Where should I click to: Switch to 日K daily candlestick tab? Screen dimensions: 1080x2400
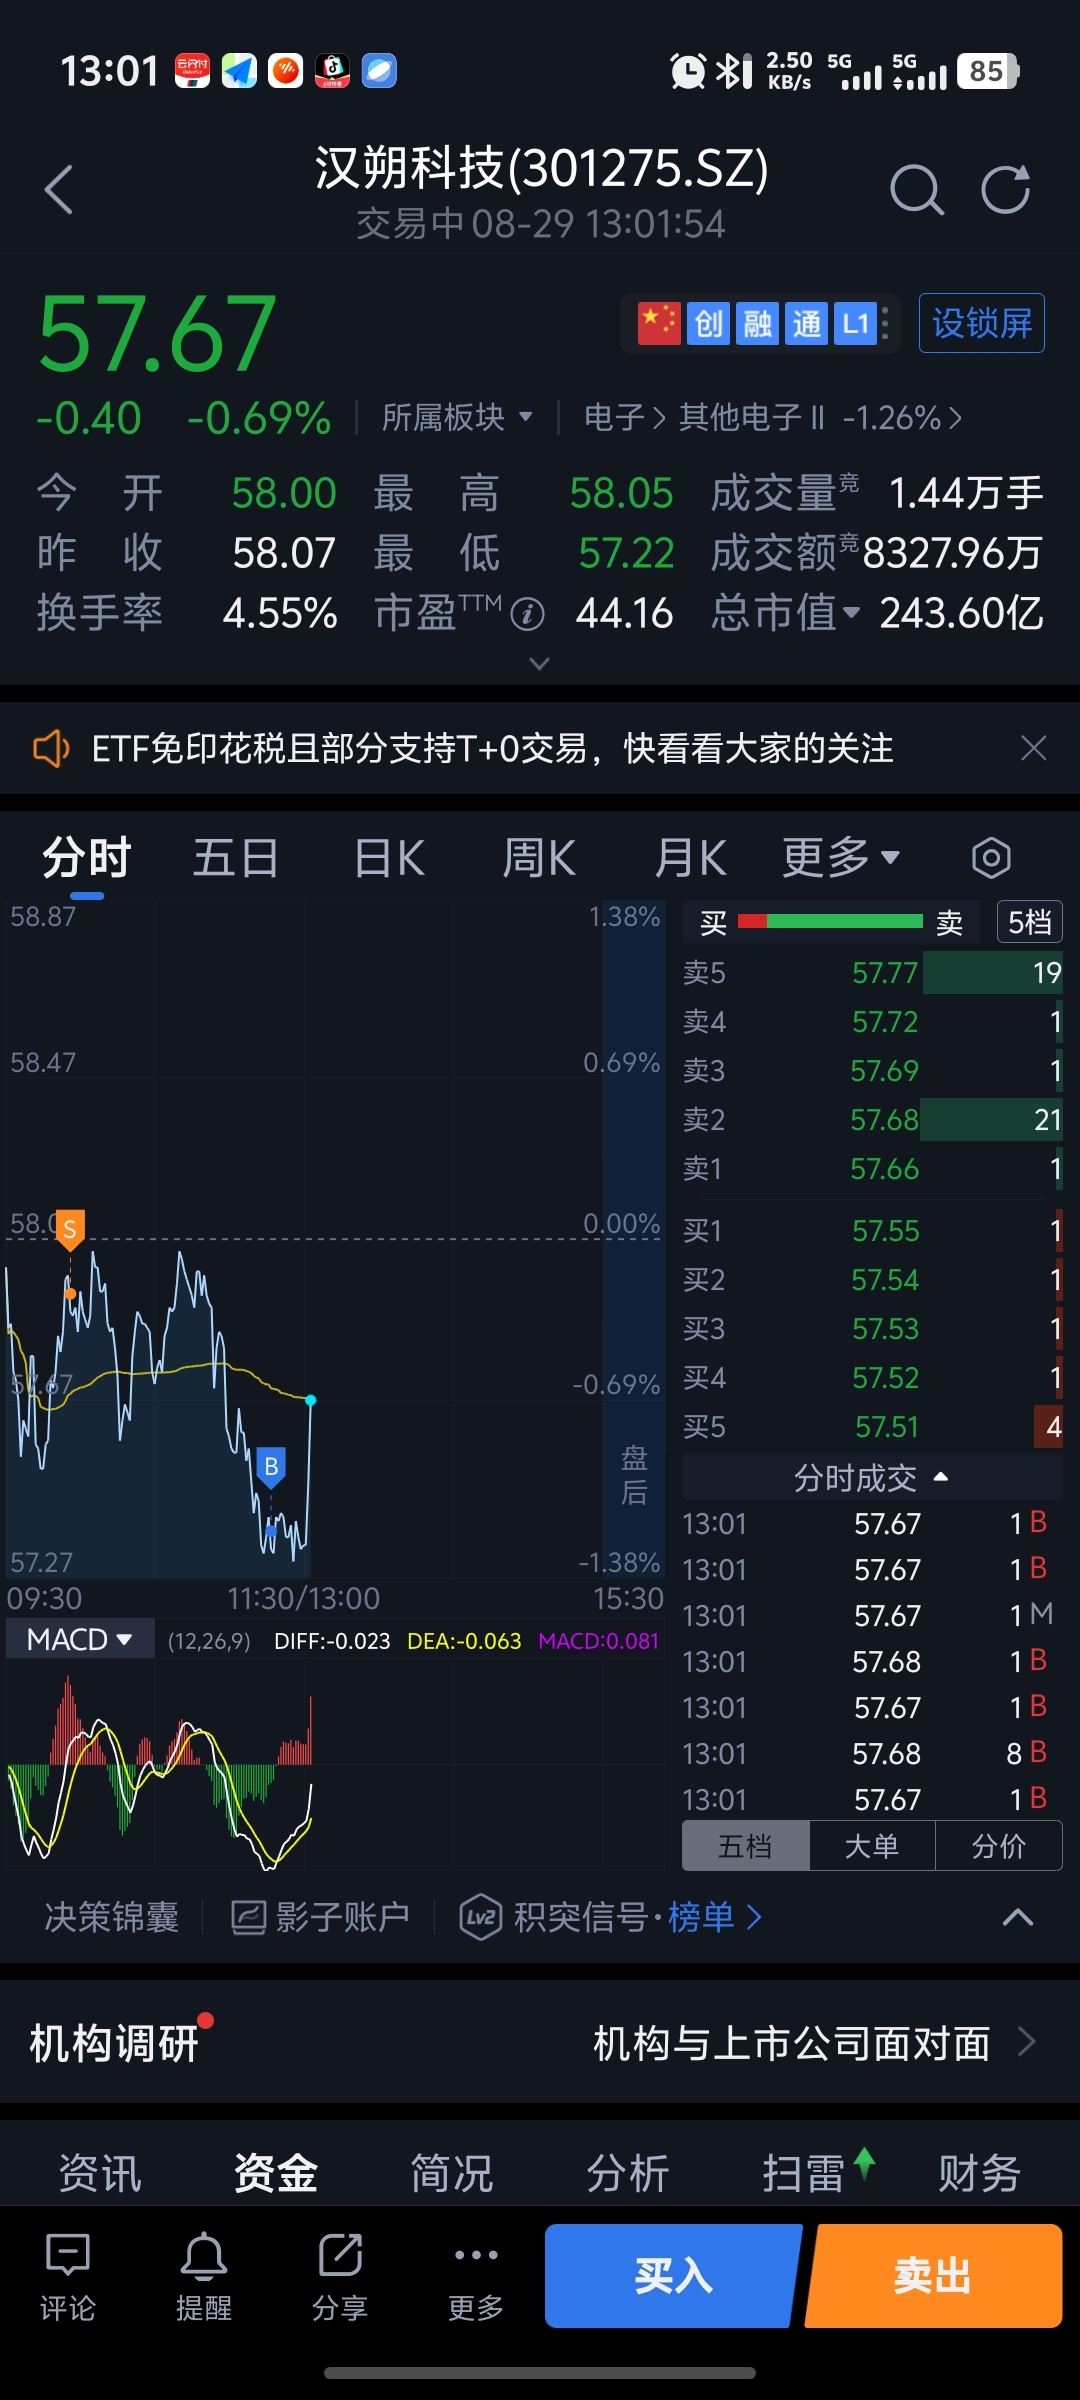tap(390, 858)
